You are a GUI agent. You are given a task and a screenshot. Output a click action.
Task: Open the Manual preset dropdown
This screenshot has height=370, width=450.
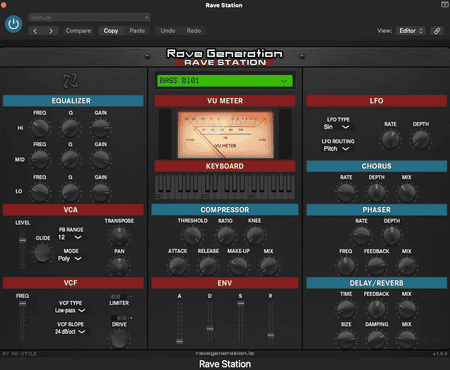point(89,17)
